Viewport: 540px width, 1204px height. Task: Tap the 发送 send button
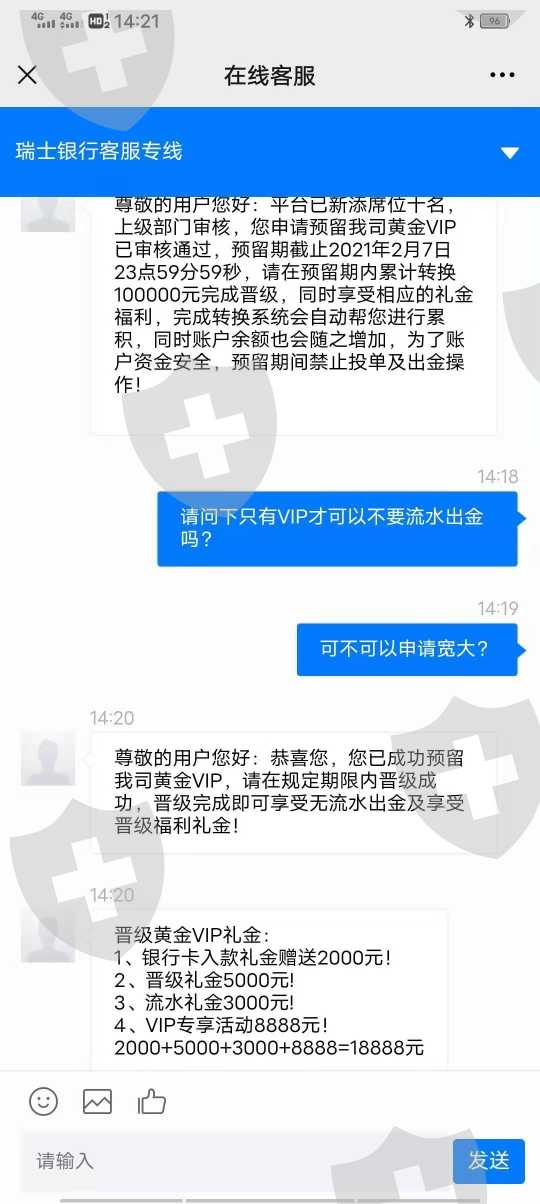tap(489, 1161)
